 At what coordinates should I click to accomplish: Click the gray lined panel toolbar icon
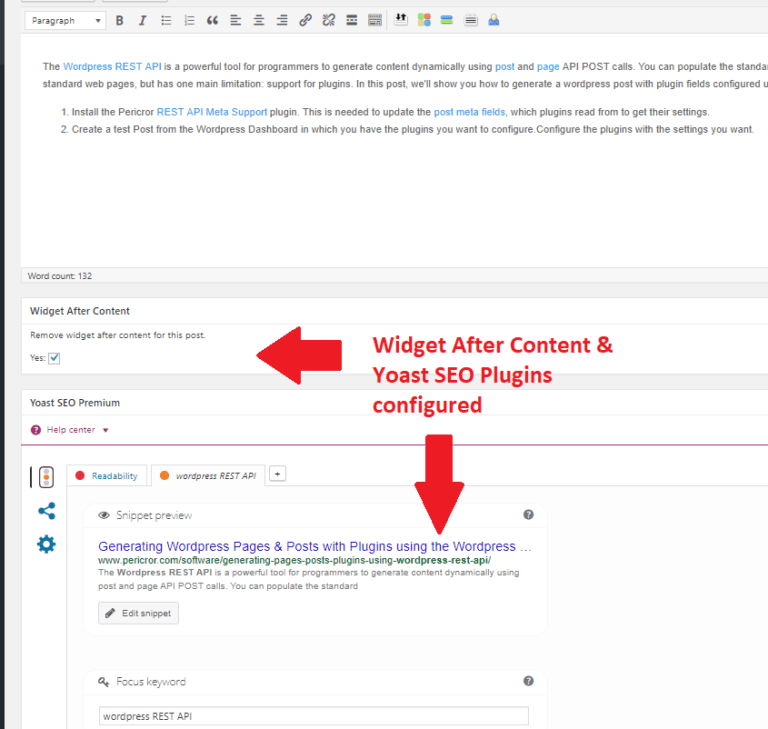click(x=471, y=20)
